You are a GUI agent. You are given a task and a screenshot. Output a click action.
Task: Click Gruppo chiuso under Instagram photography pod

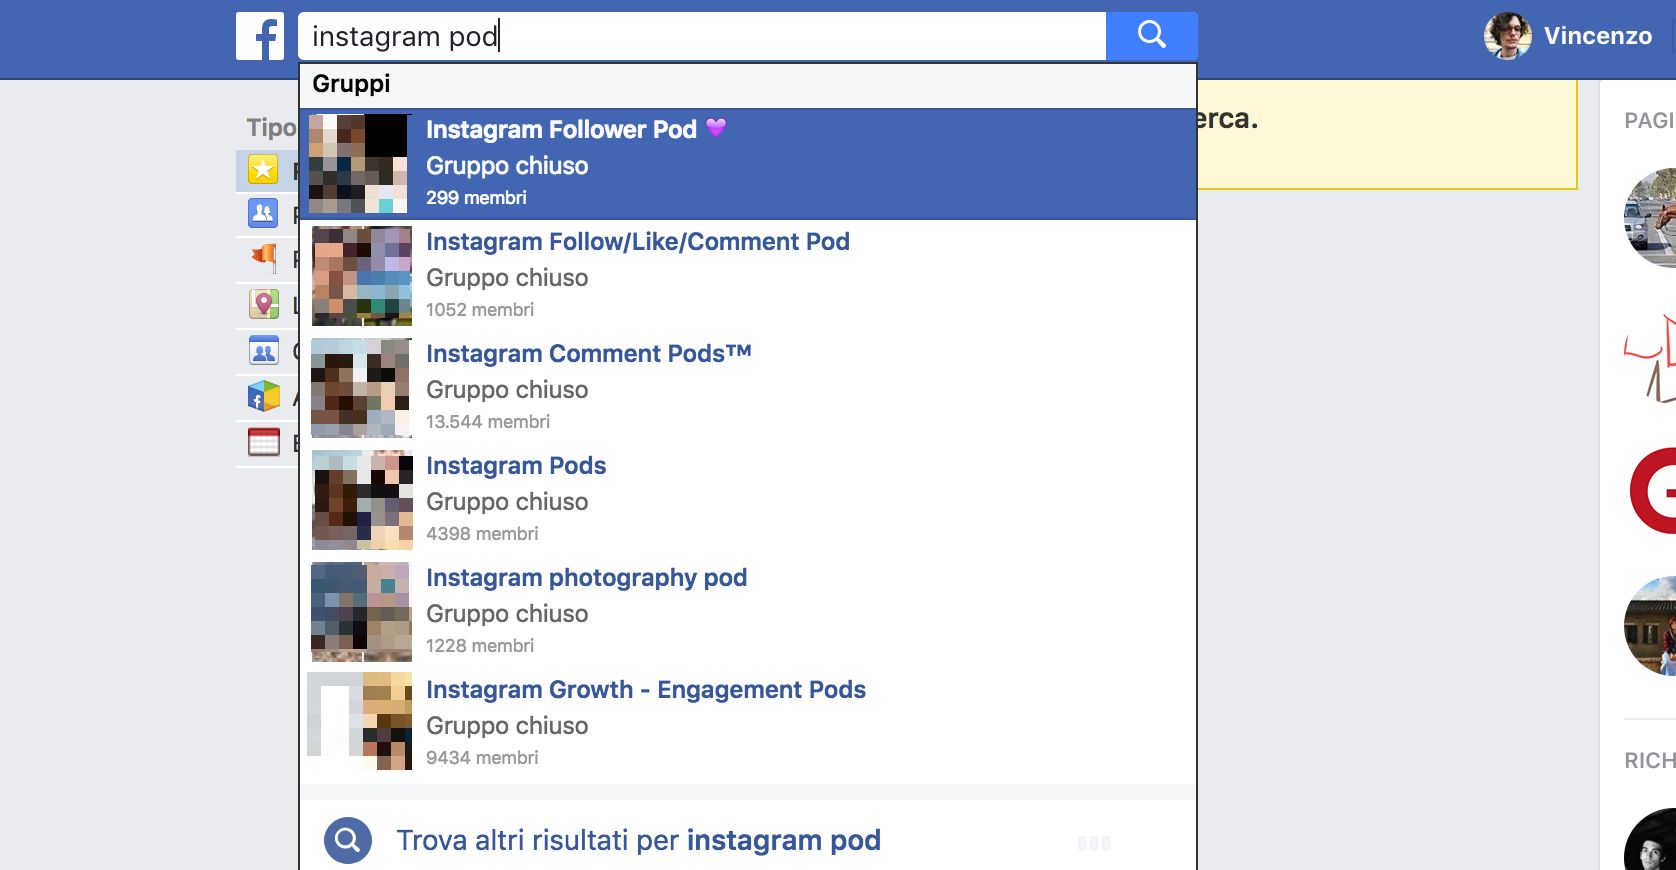coord(507,614)
